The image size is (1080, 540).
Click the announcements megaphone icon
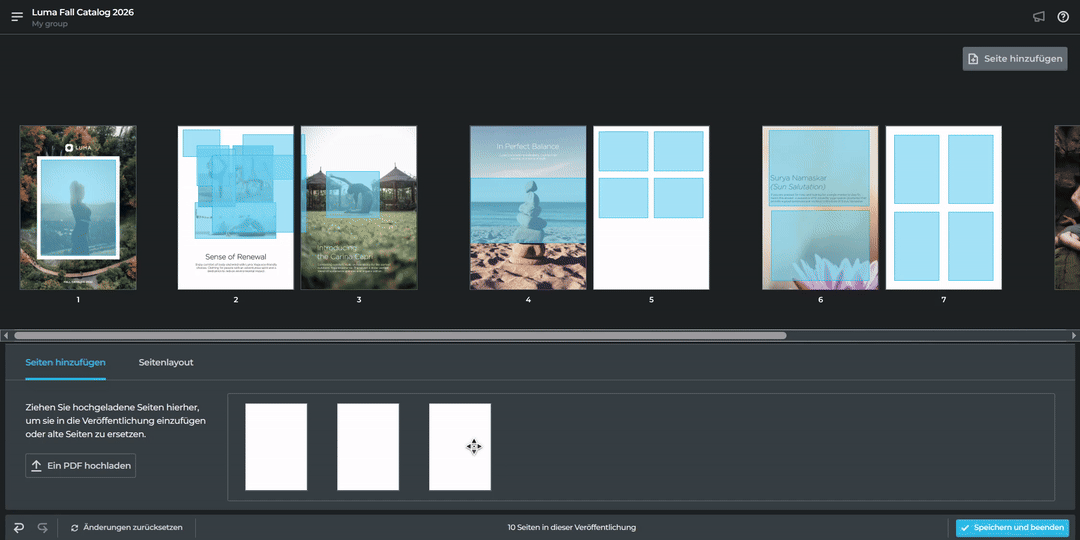coord(1039,17)
